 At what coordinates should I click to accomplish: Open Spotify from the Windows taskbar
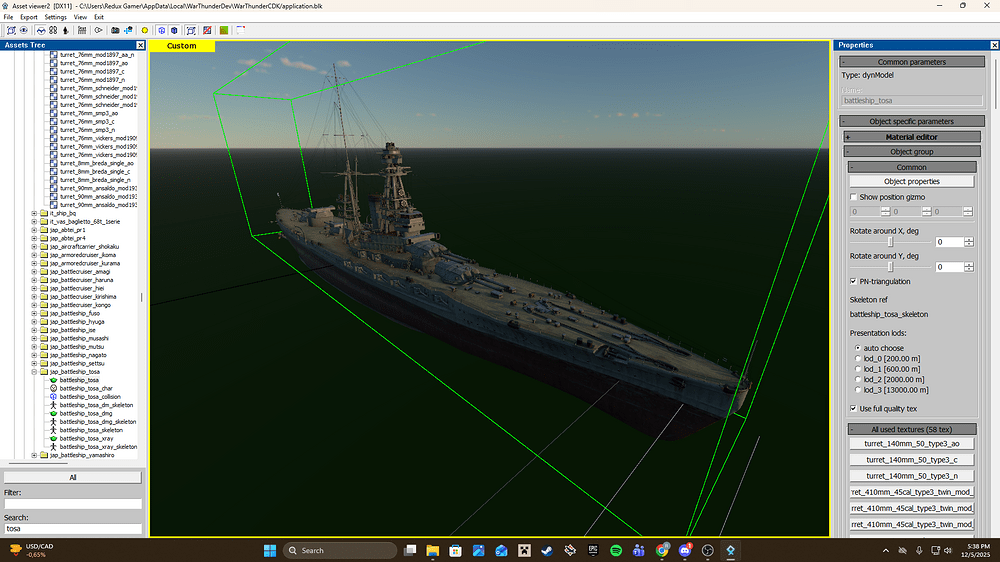tap(616, 550)
